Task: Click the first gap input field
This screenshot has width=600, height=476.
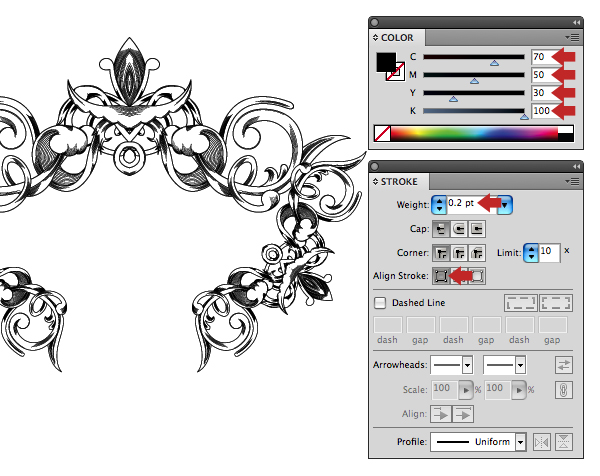Action: [421, 325]
